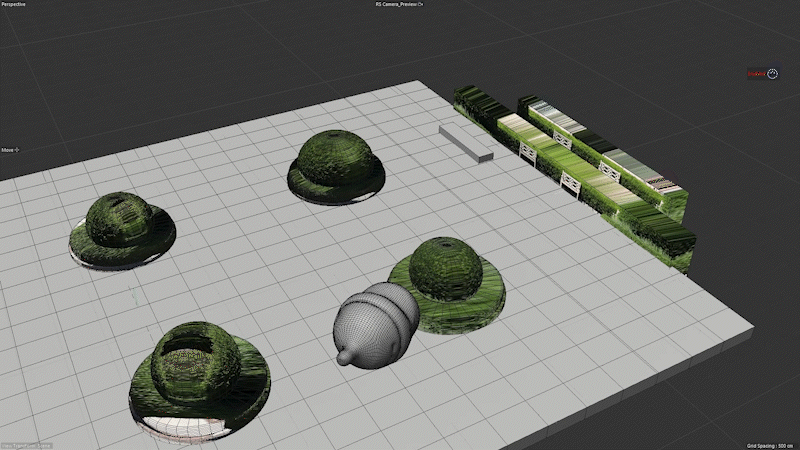The width and height of the screenshot is (800, 450).
Task: Select the small grey box near the hedges
Action: (x=466, y=142)
